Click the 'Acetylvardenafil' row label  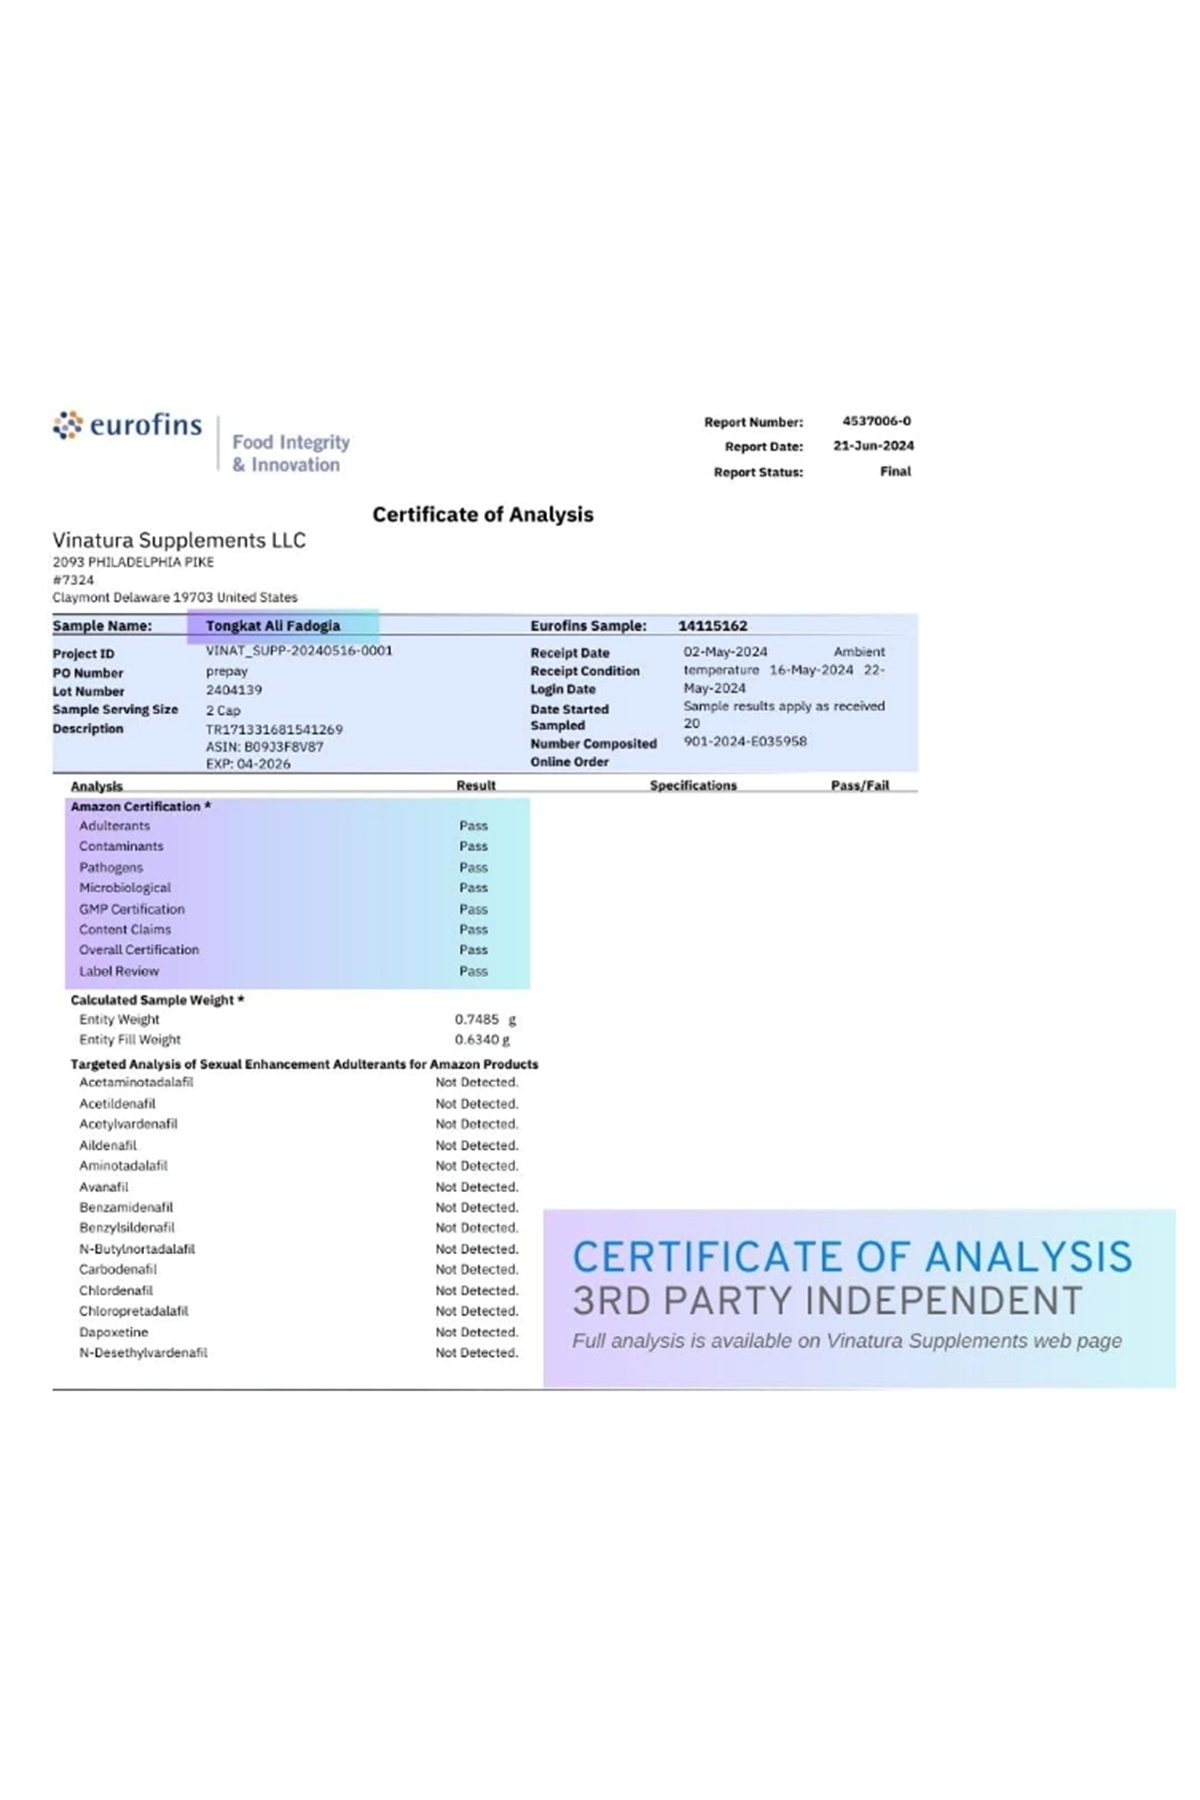[x=128, y=1124]
